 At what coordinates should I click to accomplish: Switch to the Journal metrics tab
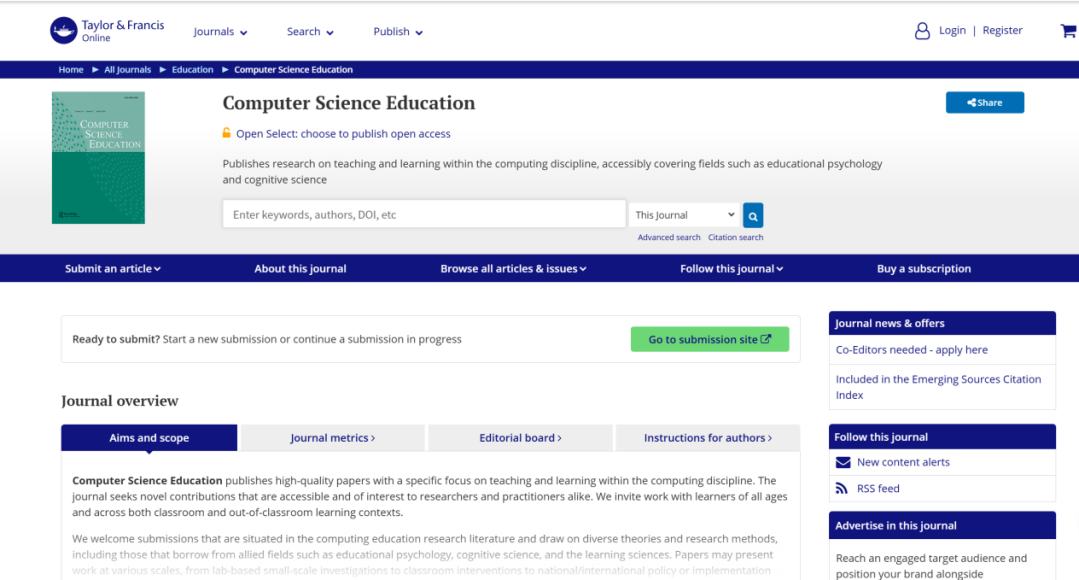point(332,438)
